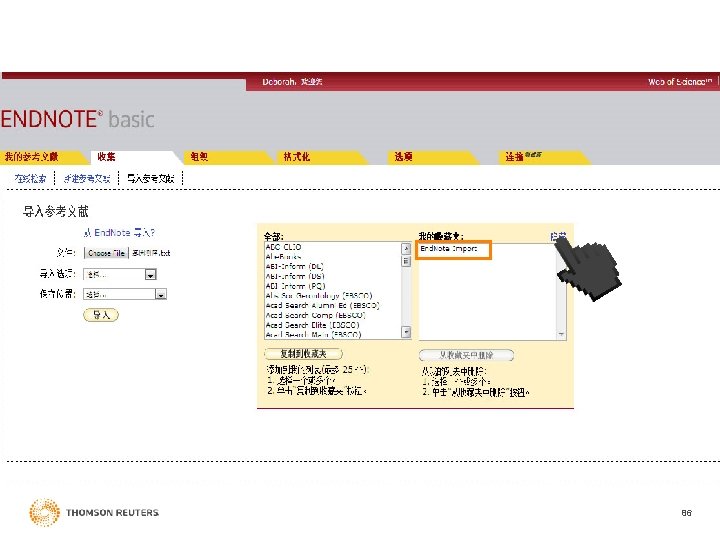Click the Web of Science link
The image size is (720, 540).
(680, 82)
